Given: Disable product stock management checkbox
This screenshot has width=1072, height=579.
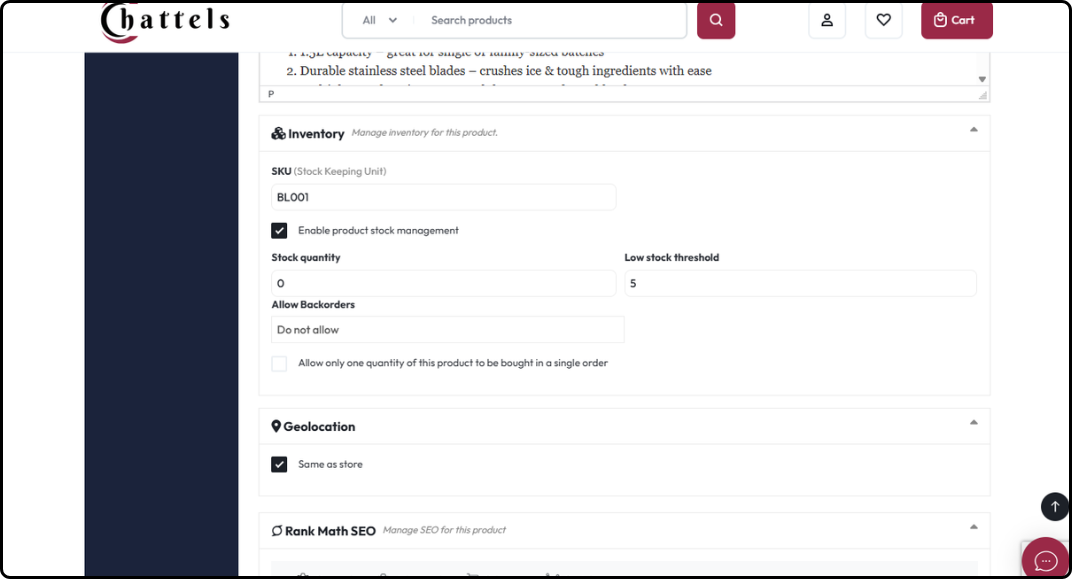Looking at the screenshot, I should point(279,230).
